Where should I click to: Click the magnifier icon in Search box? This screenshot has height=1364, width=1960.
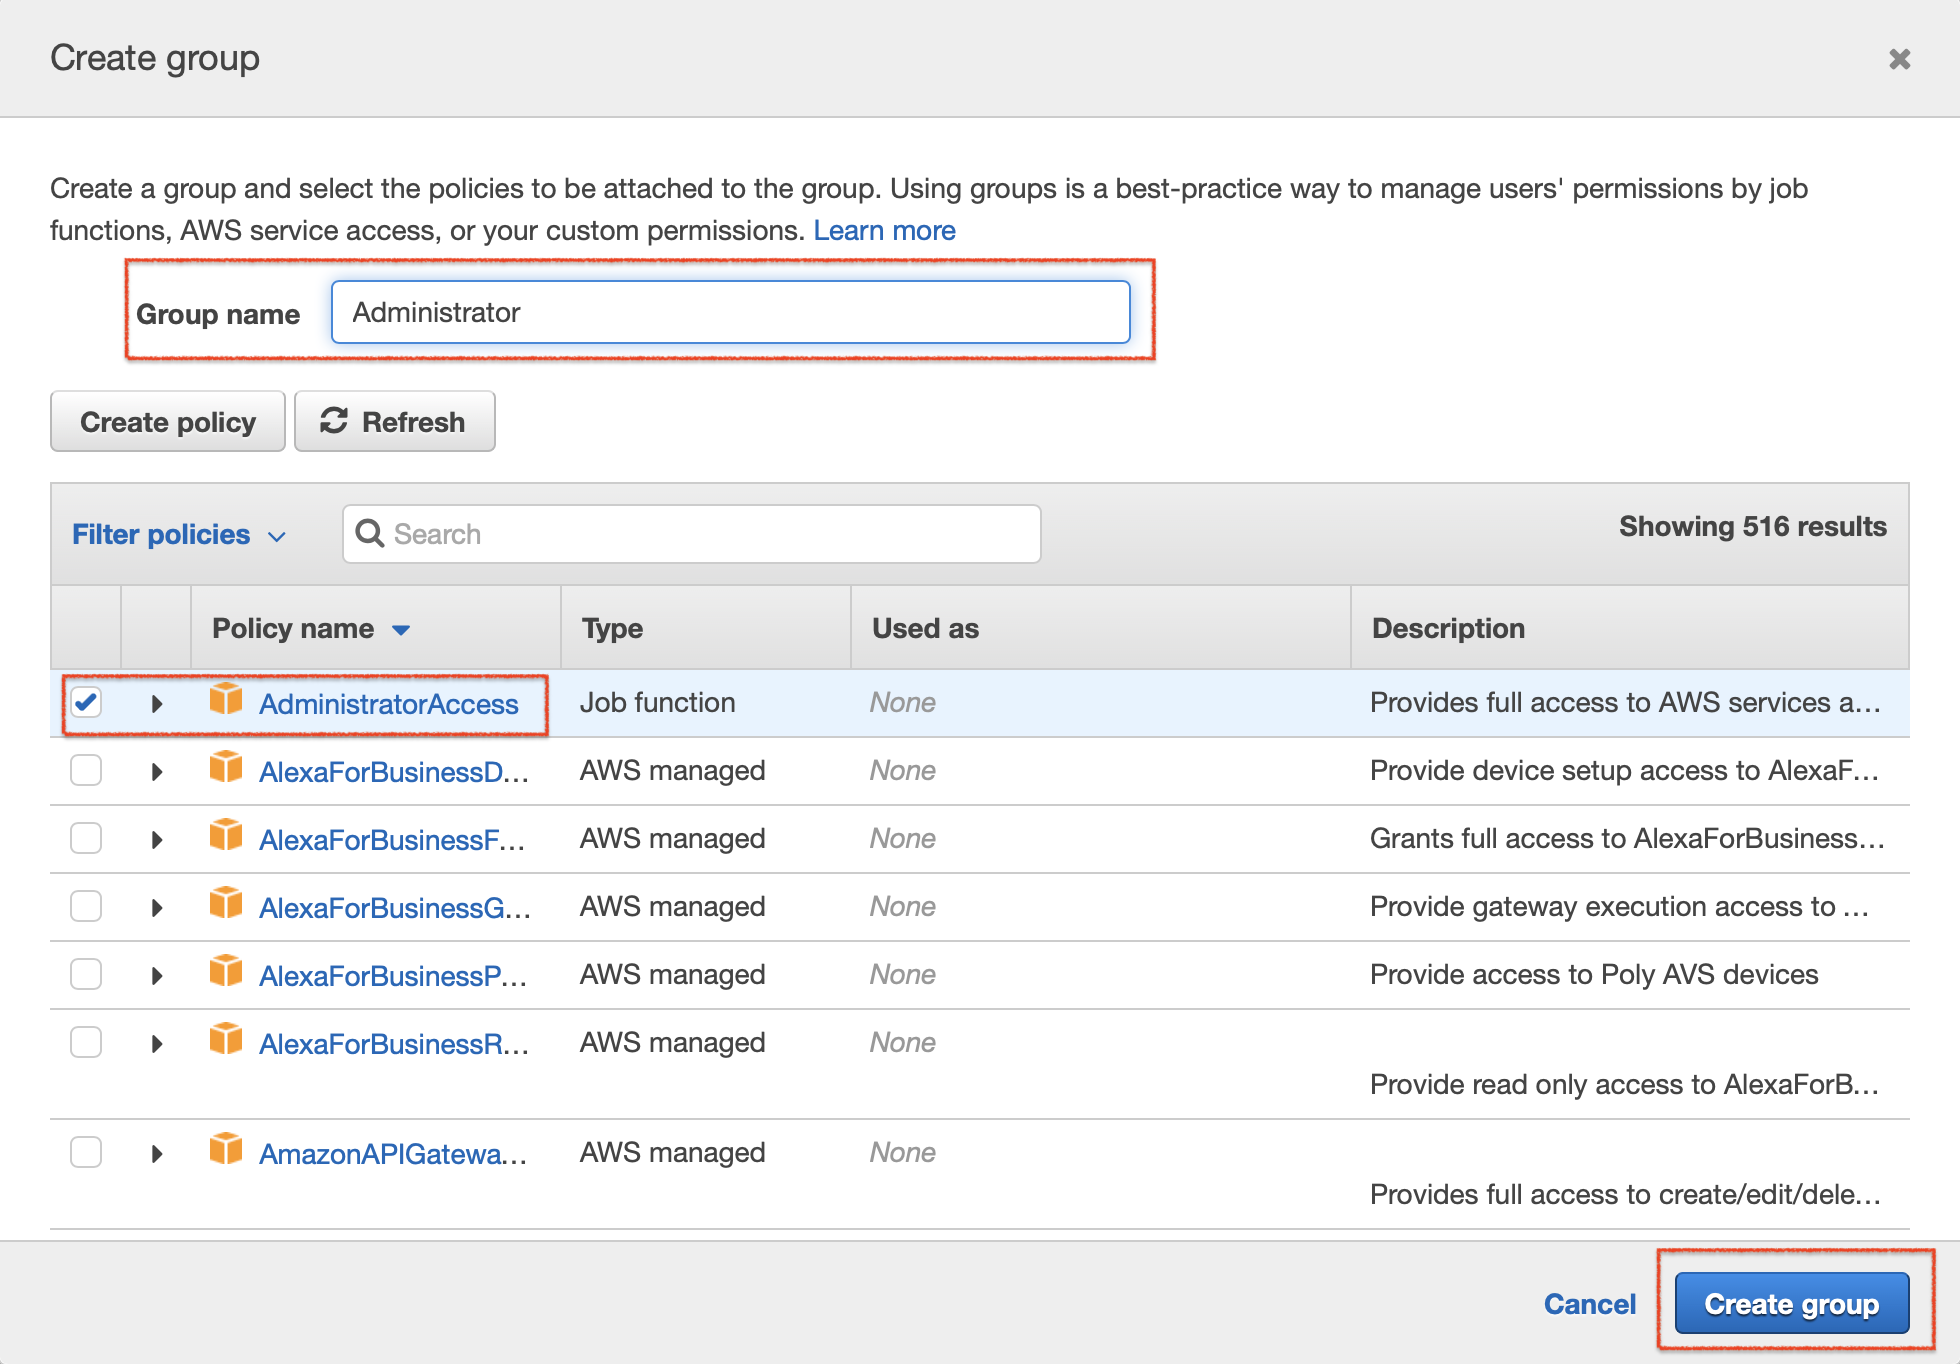(370, 533)
